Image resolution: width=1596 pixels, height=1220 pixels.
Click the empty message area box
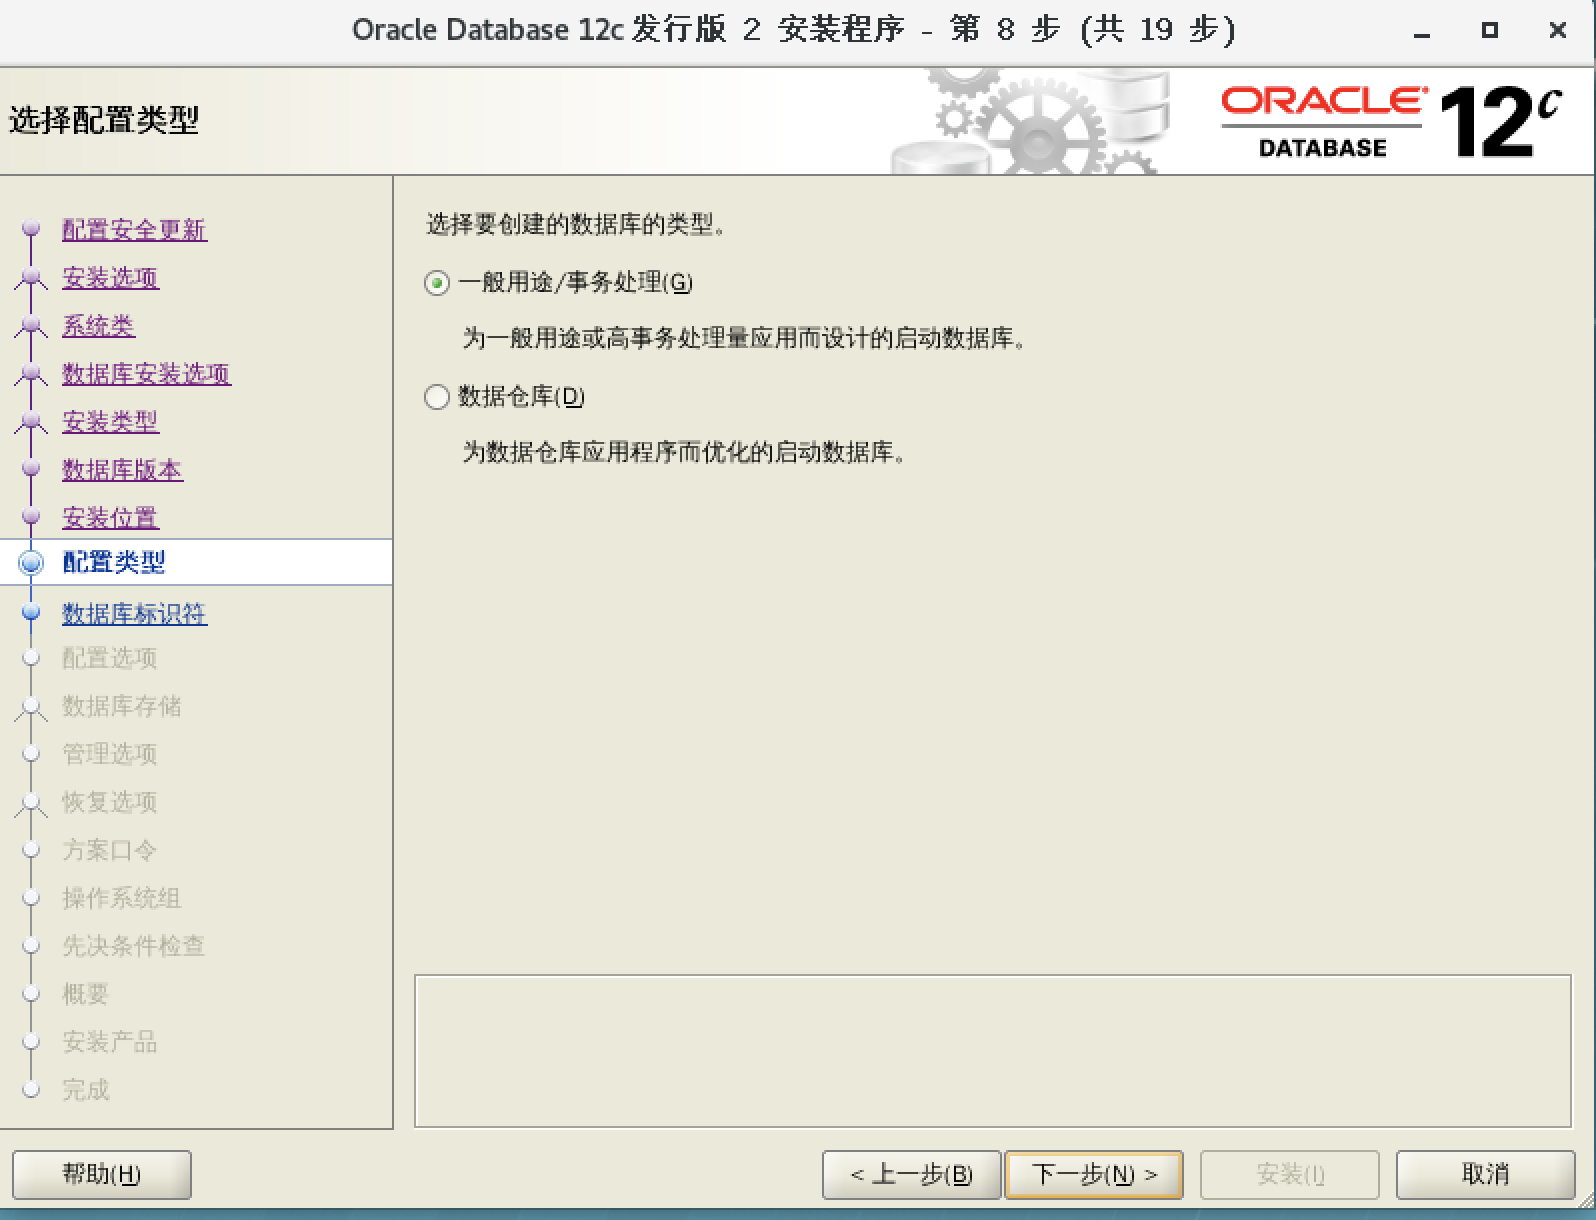pyautogui.click(x=993, y=1051)
